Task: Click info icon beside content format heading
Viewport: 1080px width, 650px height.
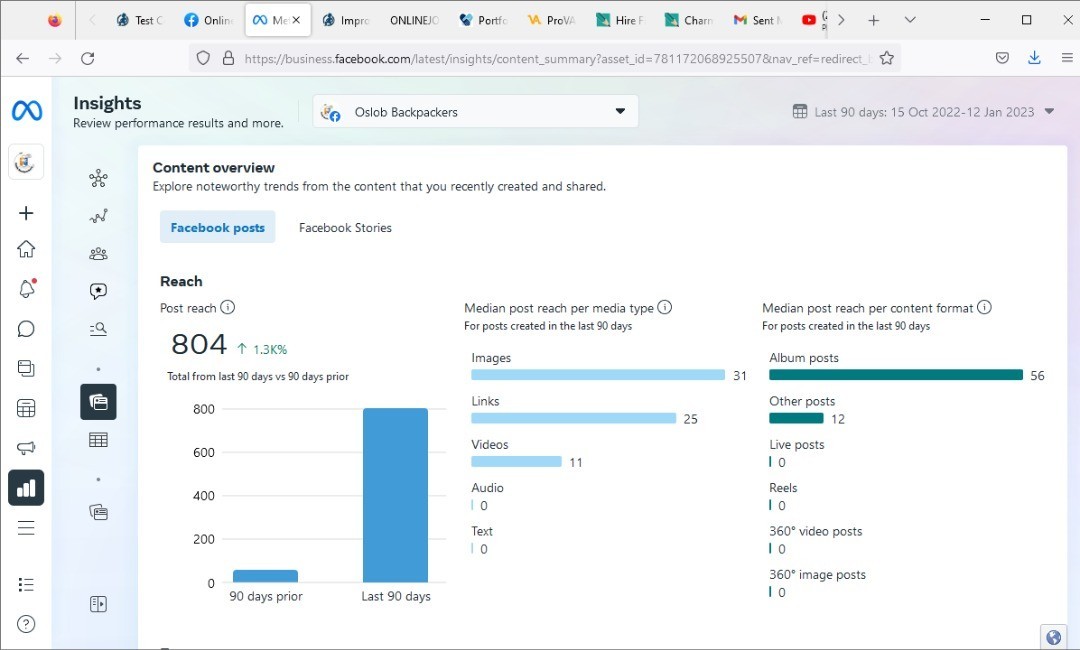Action: point(984,307)
